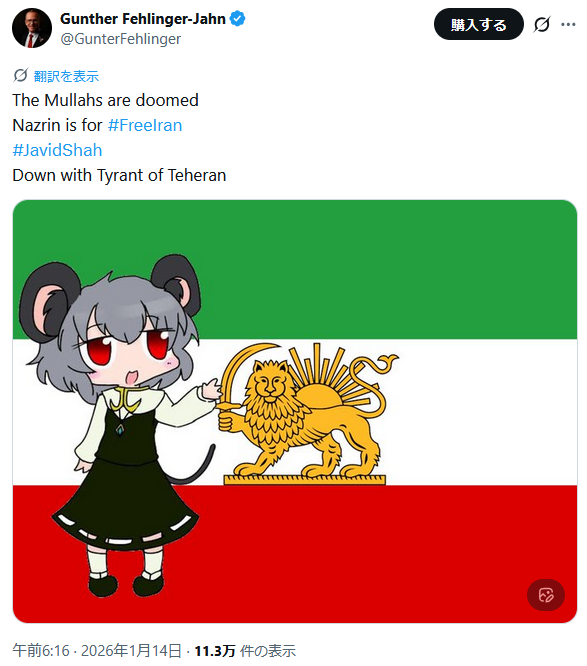Click the @GunterFehlinger handle
Screen dimensions: 587x666
pyautogui.click(x=121, y=39)
